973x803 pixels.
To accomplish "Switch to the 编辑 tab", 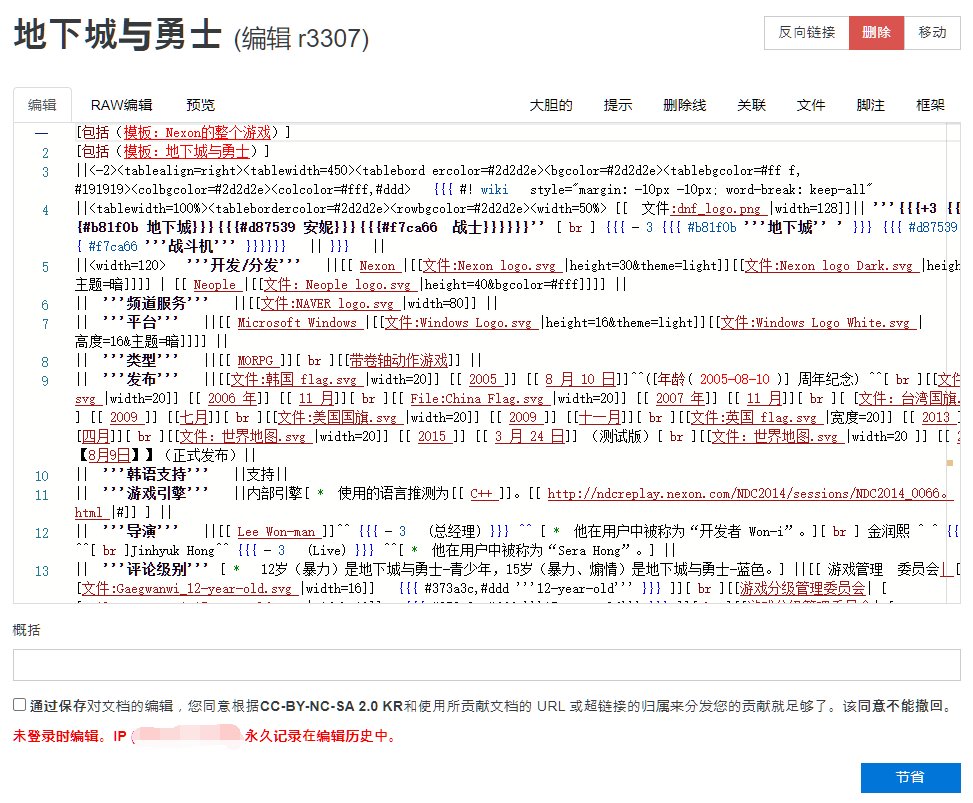I will [42, 105].
